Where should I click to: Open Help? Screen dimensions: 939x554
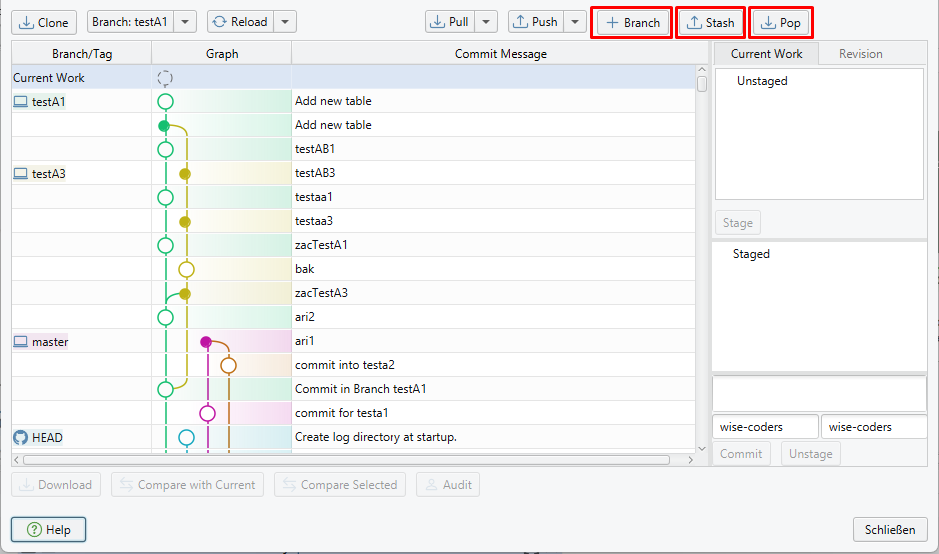[x=49, y=529]
